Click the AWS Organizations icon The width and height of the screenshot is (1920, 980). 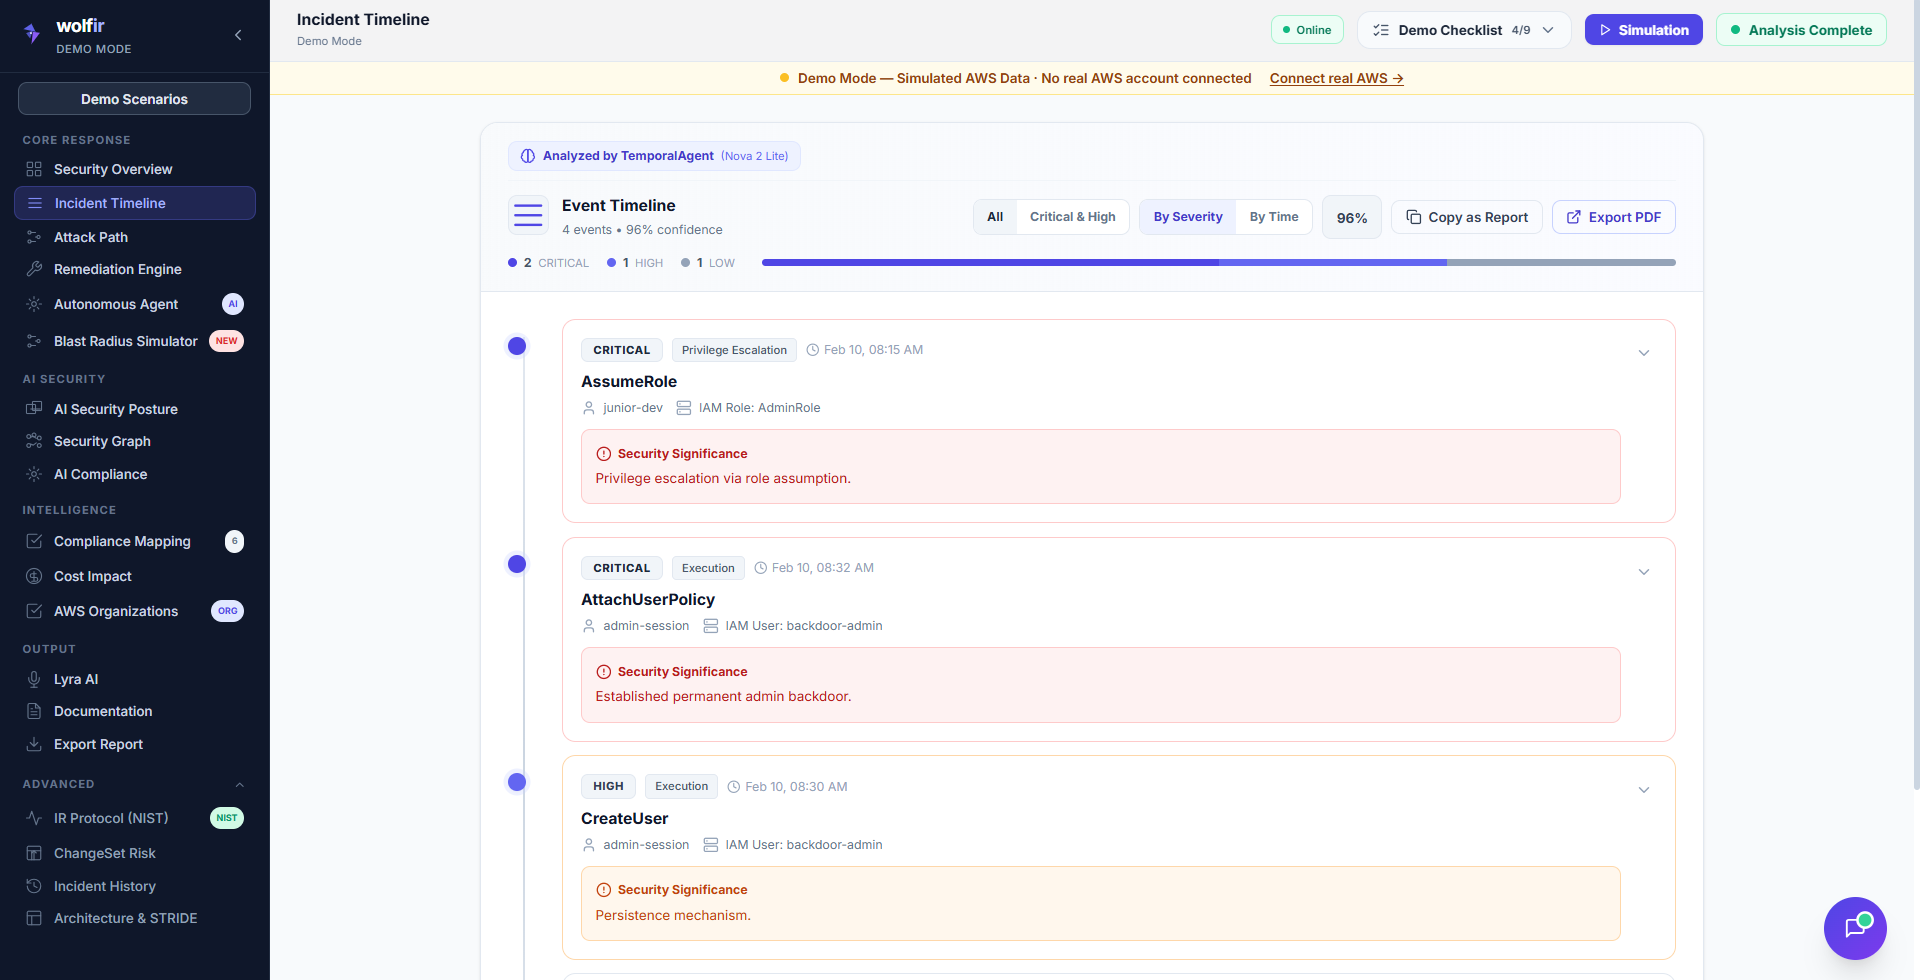[34, 611]
